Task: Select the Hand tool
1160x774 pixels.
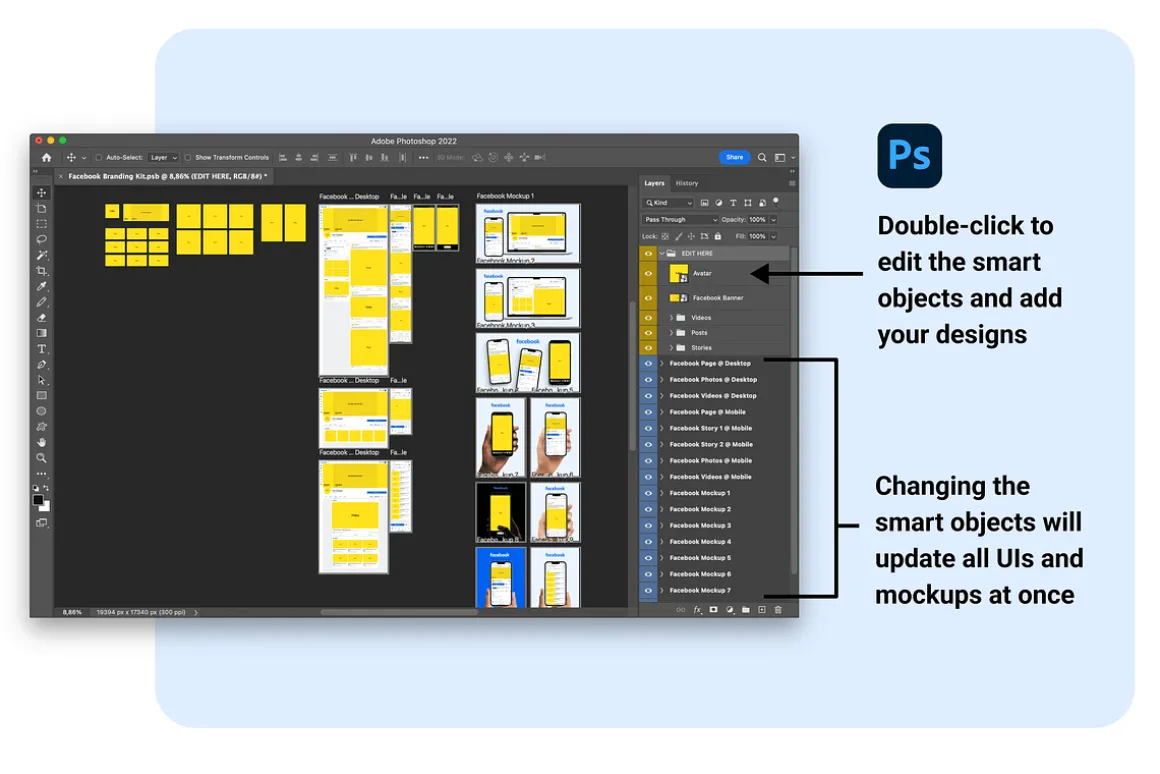Action: (x=41, y=442)
